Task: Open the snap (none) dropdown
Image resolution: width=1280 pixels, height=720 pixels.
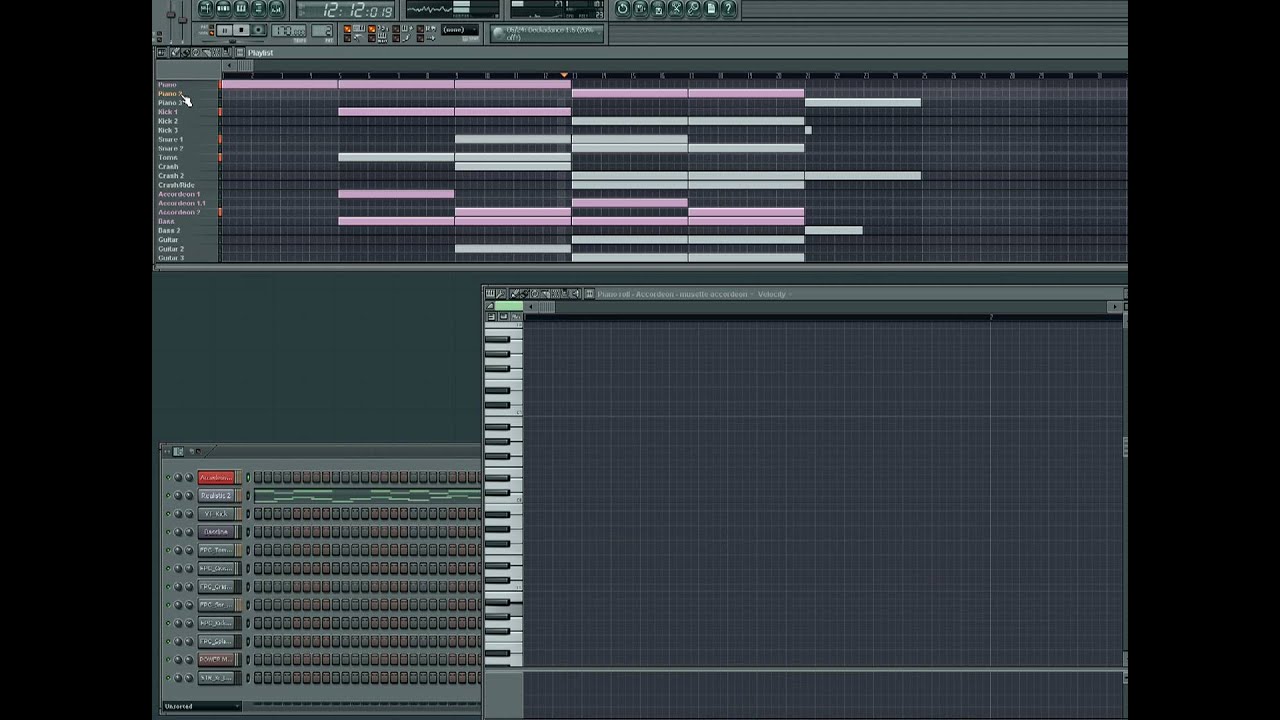Action: pos(460,29)
